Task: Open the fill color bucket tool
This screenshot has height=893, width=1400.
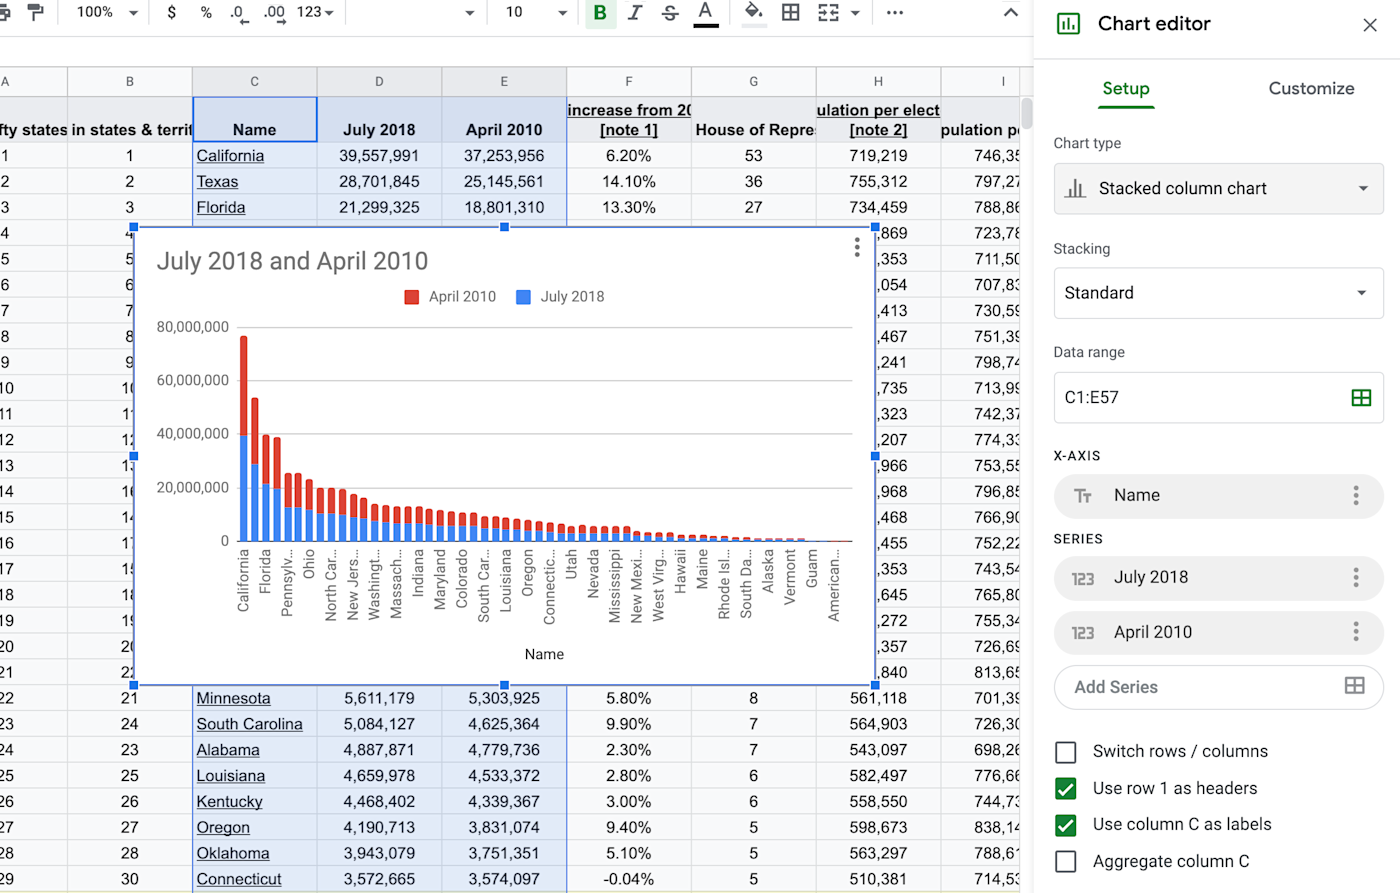Action: [754, 12]
